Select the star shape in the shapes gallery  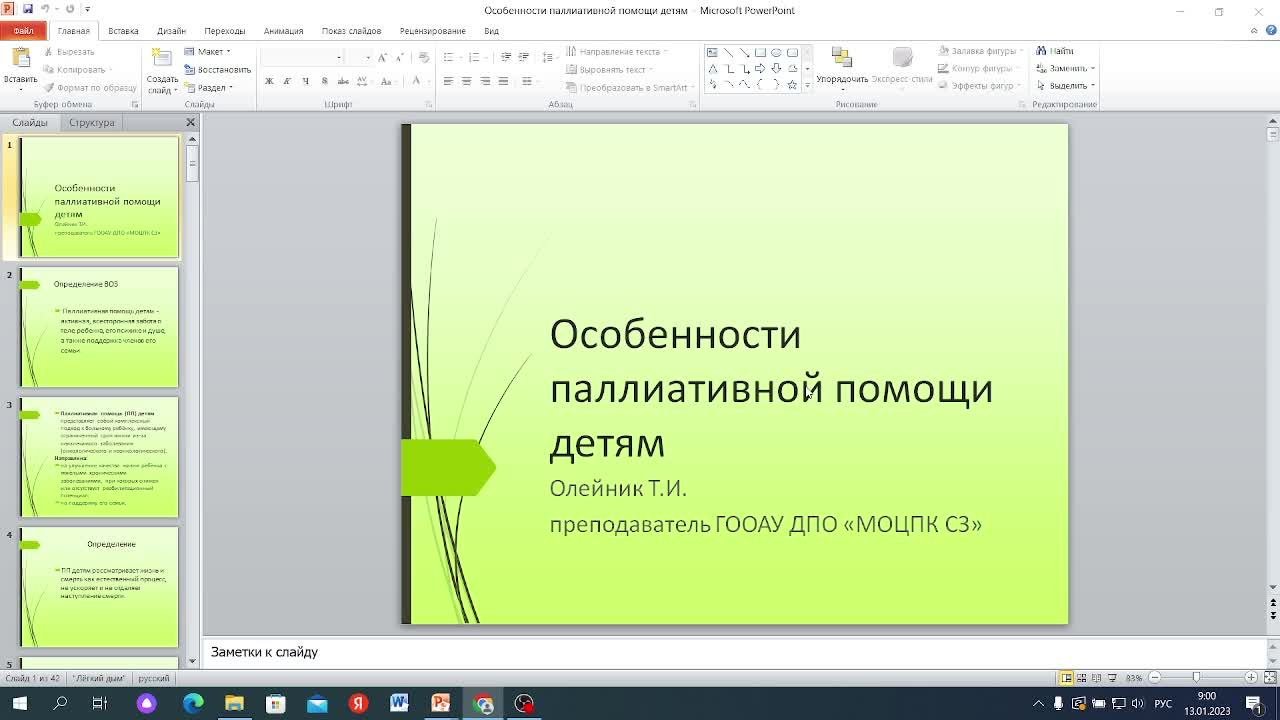(x=792, y=85)
